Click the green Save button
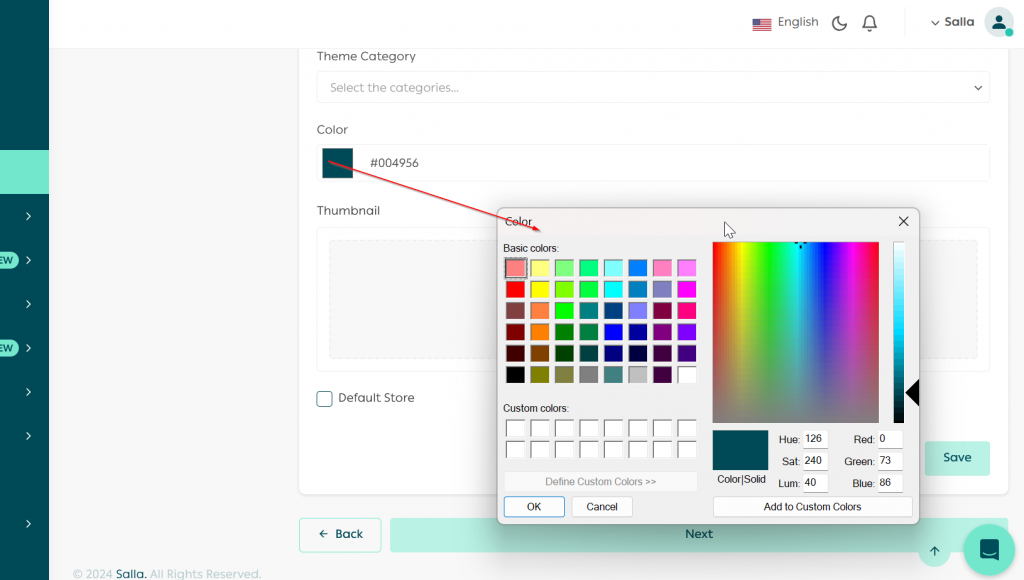Image resolution: width=1024 pixels, height=580 pixels. [x=956, y=458]
